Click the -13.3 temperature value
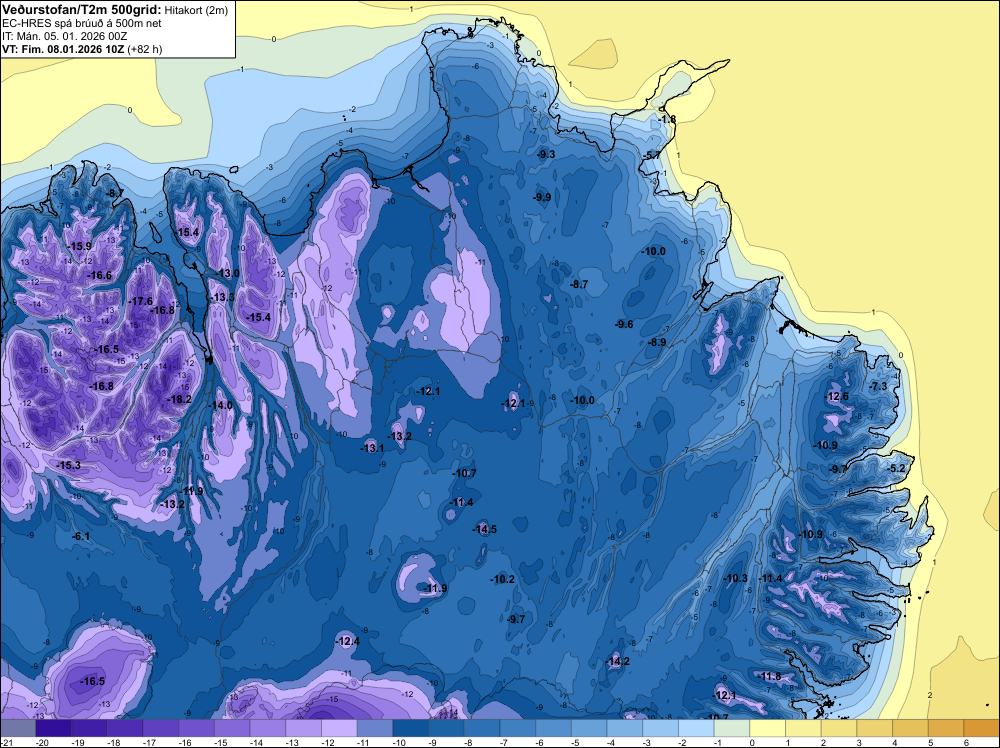 click(222, 297)
